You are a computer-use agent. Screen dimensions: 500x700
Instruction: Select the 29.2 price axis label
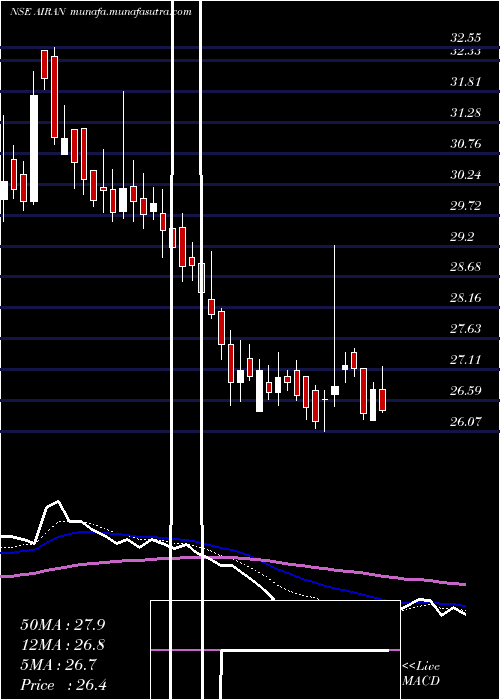462,237
